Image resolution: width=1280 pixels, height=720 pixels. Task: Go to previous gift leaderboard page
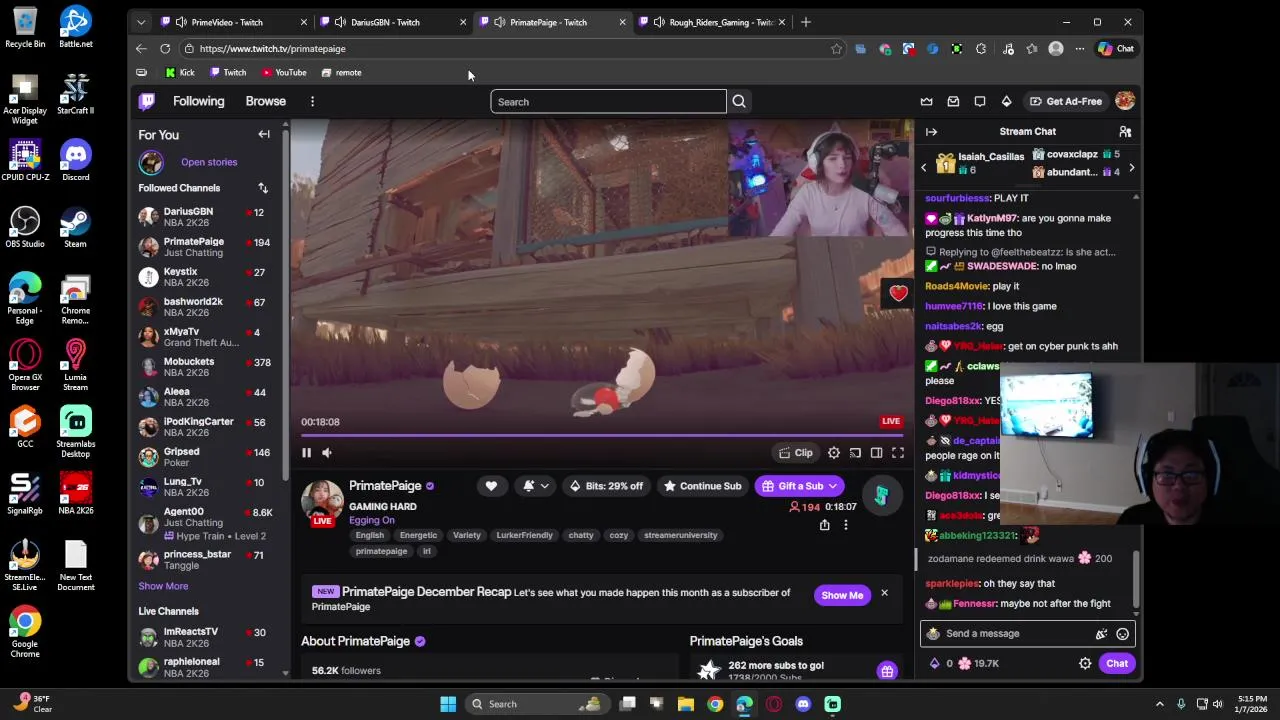(924, 168)
